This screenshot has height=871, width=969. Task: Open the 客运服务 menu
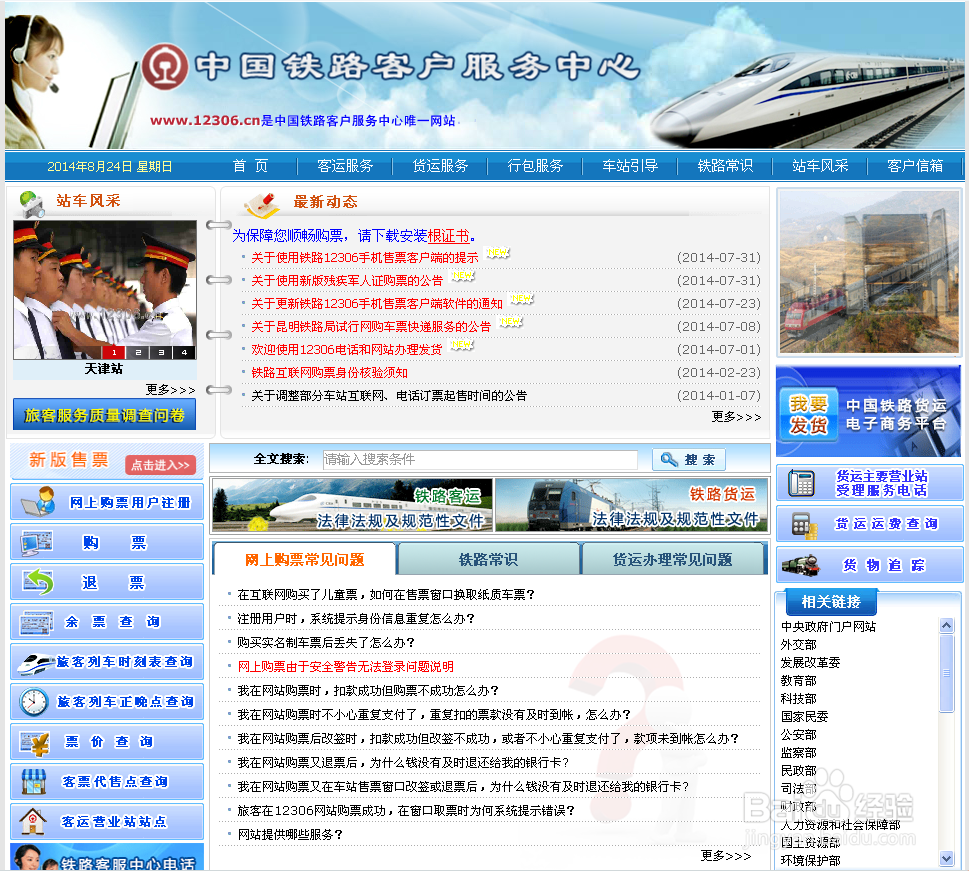pyautogui.click(x=345, y=166)
